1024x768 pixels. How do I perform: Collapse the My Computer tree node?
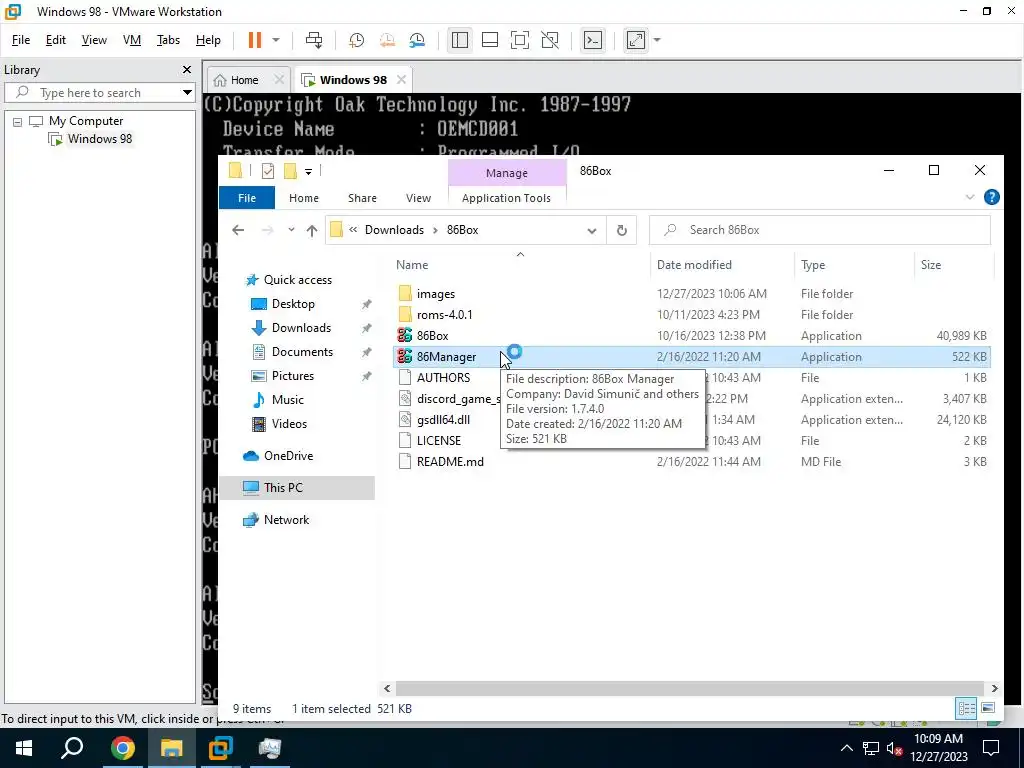(18, 121)
